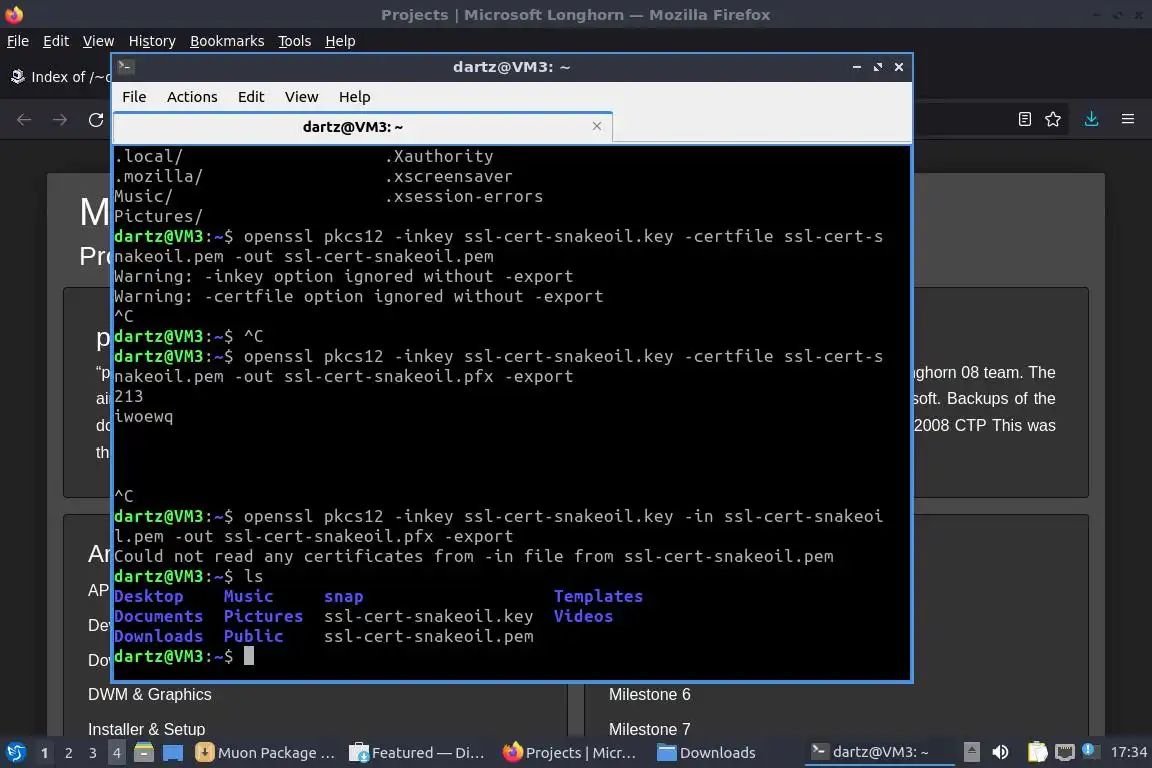Open the application launcher menu in taskbar
The height and width of the screenshot is (768, 1152).
tap(15, 753)
